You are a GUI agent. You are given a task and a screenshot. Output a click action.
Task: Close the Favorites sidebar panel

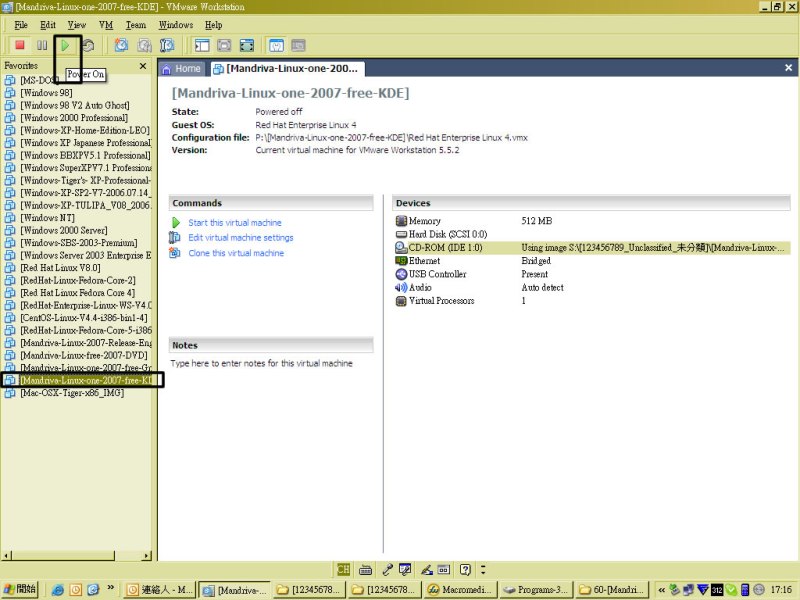point(143,66)
